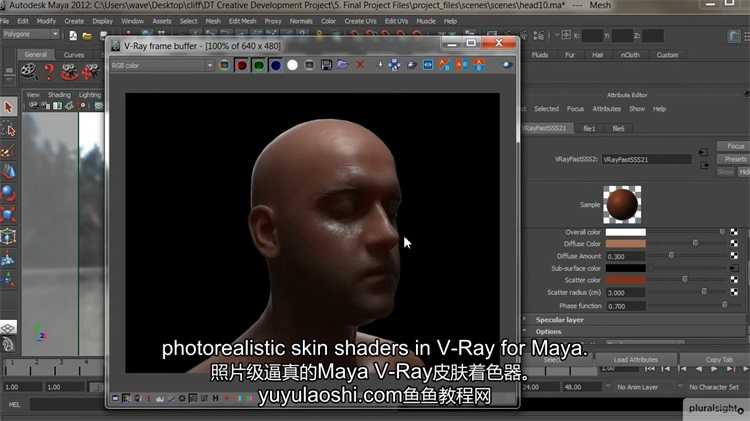This screenshot has height=421, width=750.
Task: Clear the image with red X icon
Action: tap(360, 65)
